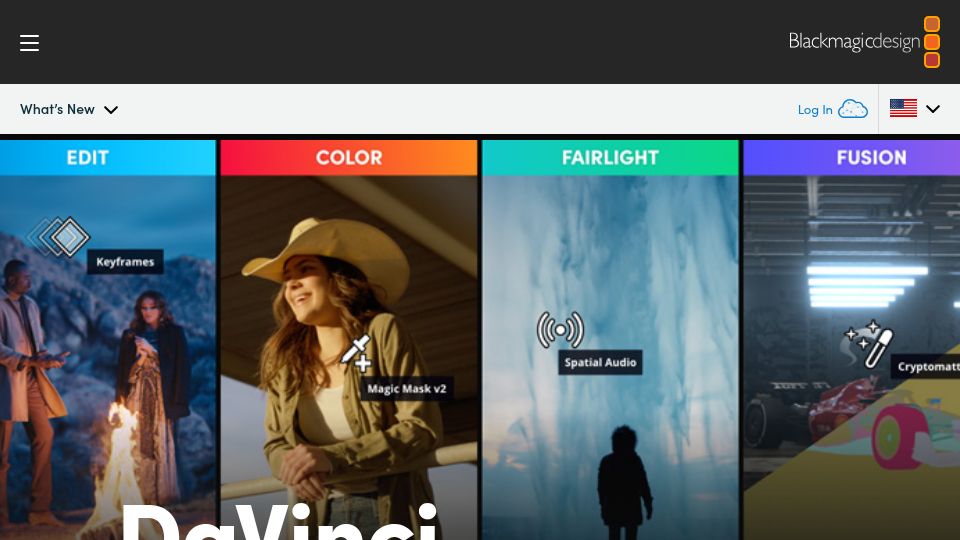
Task: Click the cowboy hat woman image
Action: click(x=349, y=358)
